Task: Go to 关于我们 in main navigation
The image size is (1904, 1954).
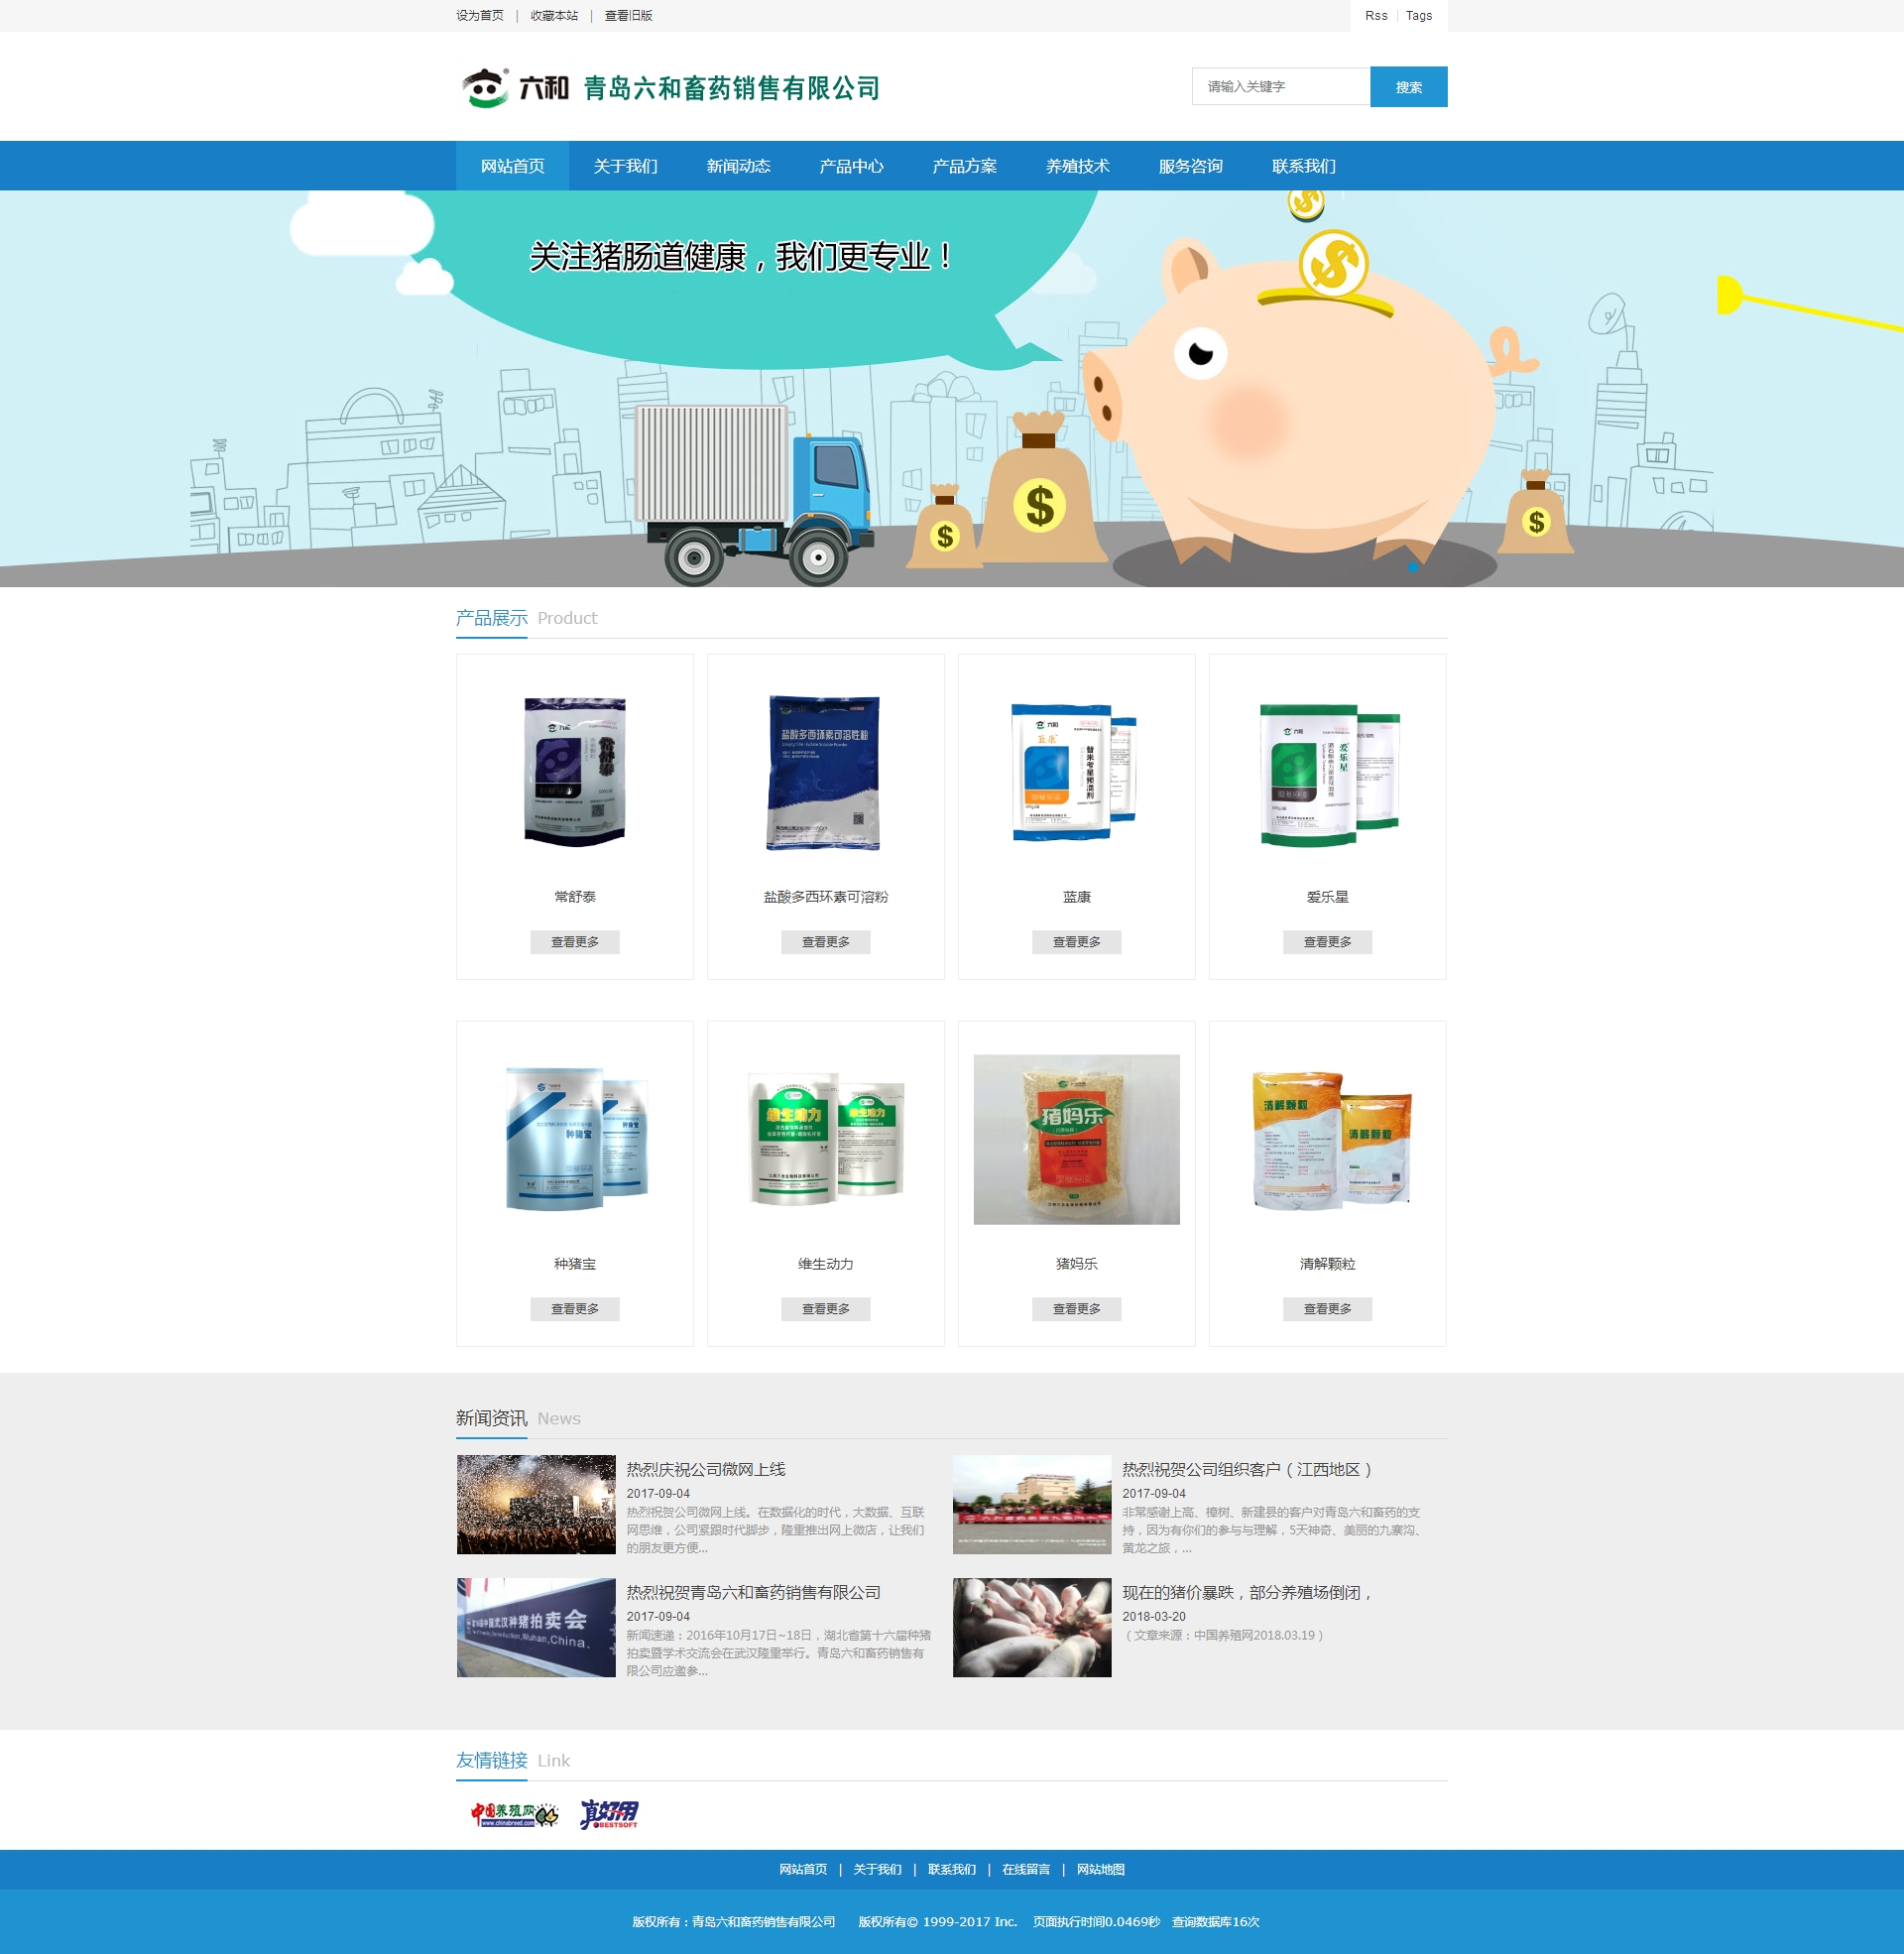Action: (626, 166)
